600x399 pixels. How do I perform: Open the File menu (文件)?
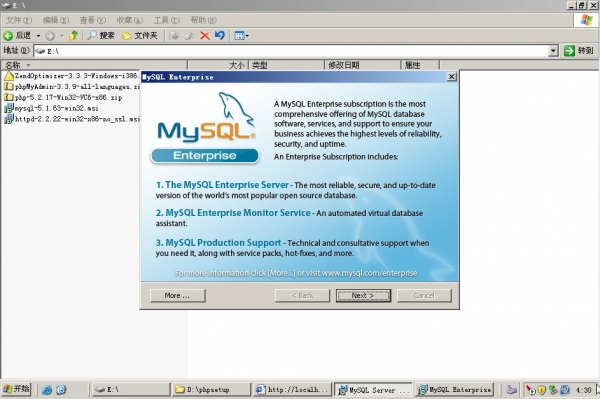[18, 20]
